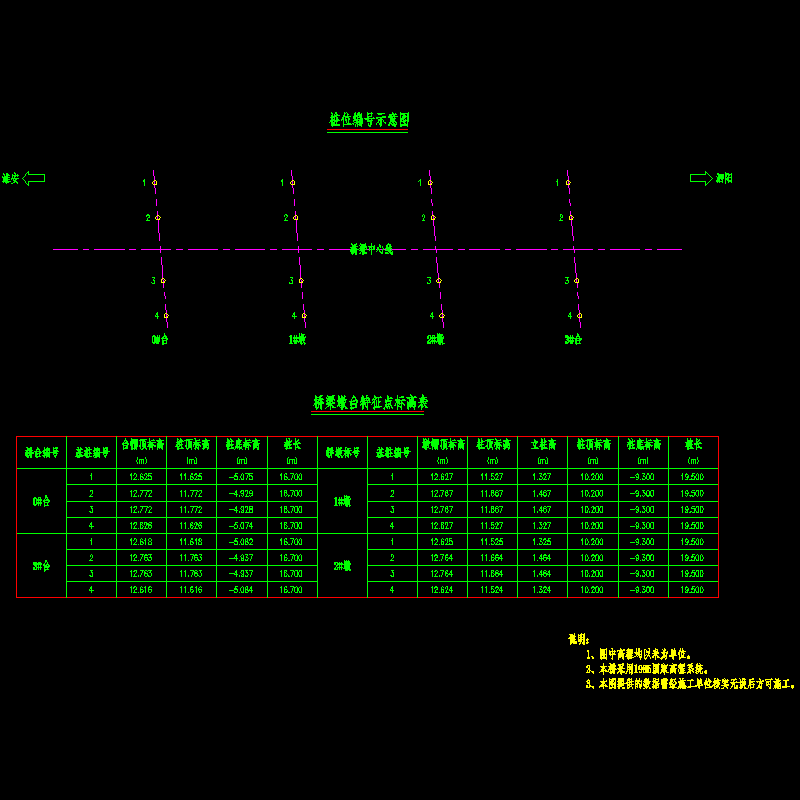Select the 泗阳 direction label
Image resolution: width=800 pixels, height=800 pixels.
[x=724, y=178]
